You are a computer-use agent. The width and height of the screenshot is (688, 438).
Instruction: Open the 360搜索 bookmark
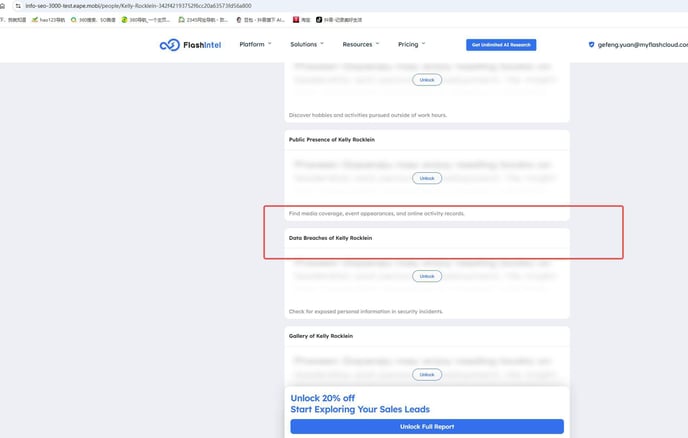93,20
